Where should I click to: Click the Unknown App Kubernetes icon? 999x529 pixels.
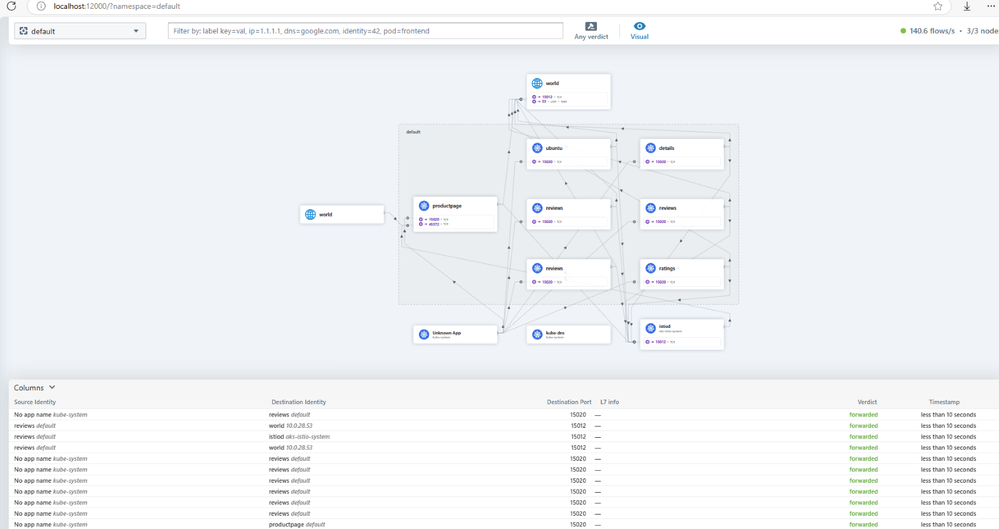(424, 334)
